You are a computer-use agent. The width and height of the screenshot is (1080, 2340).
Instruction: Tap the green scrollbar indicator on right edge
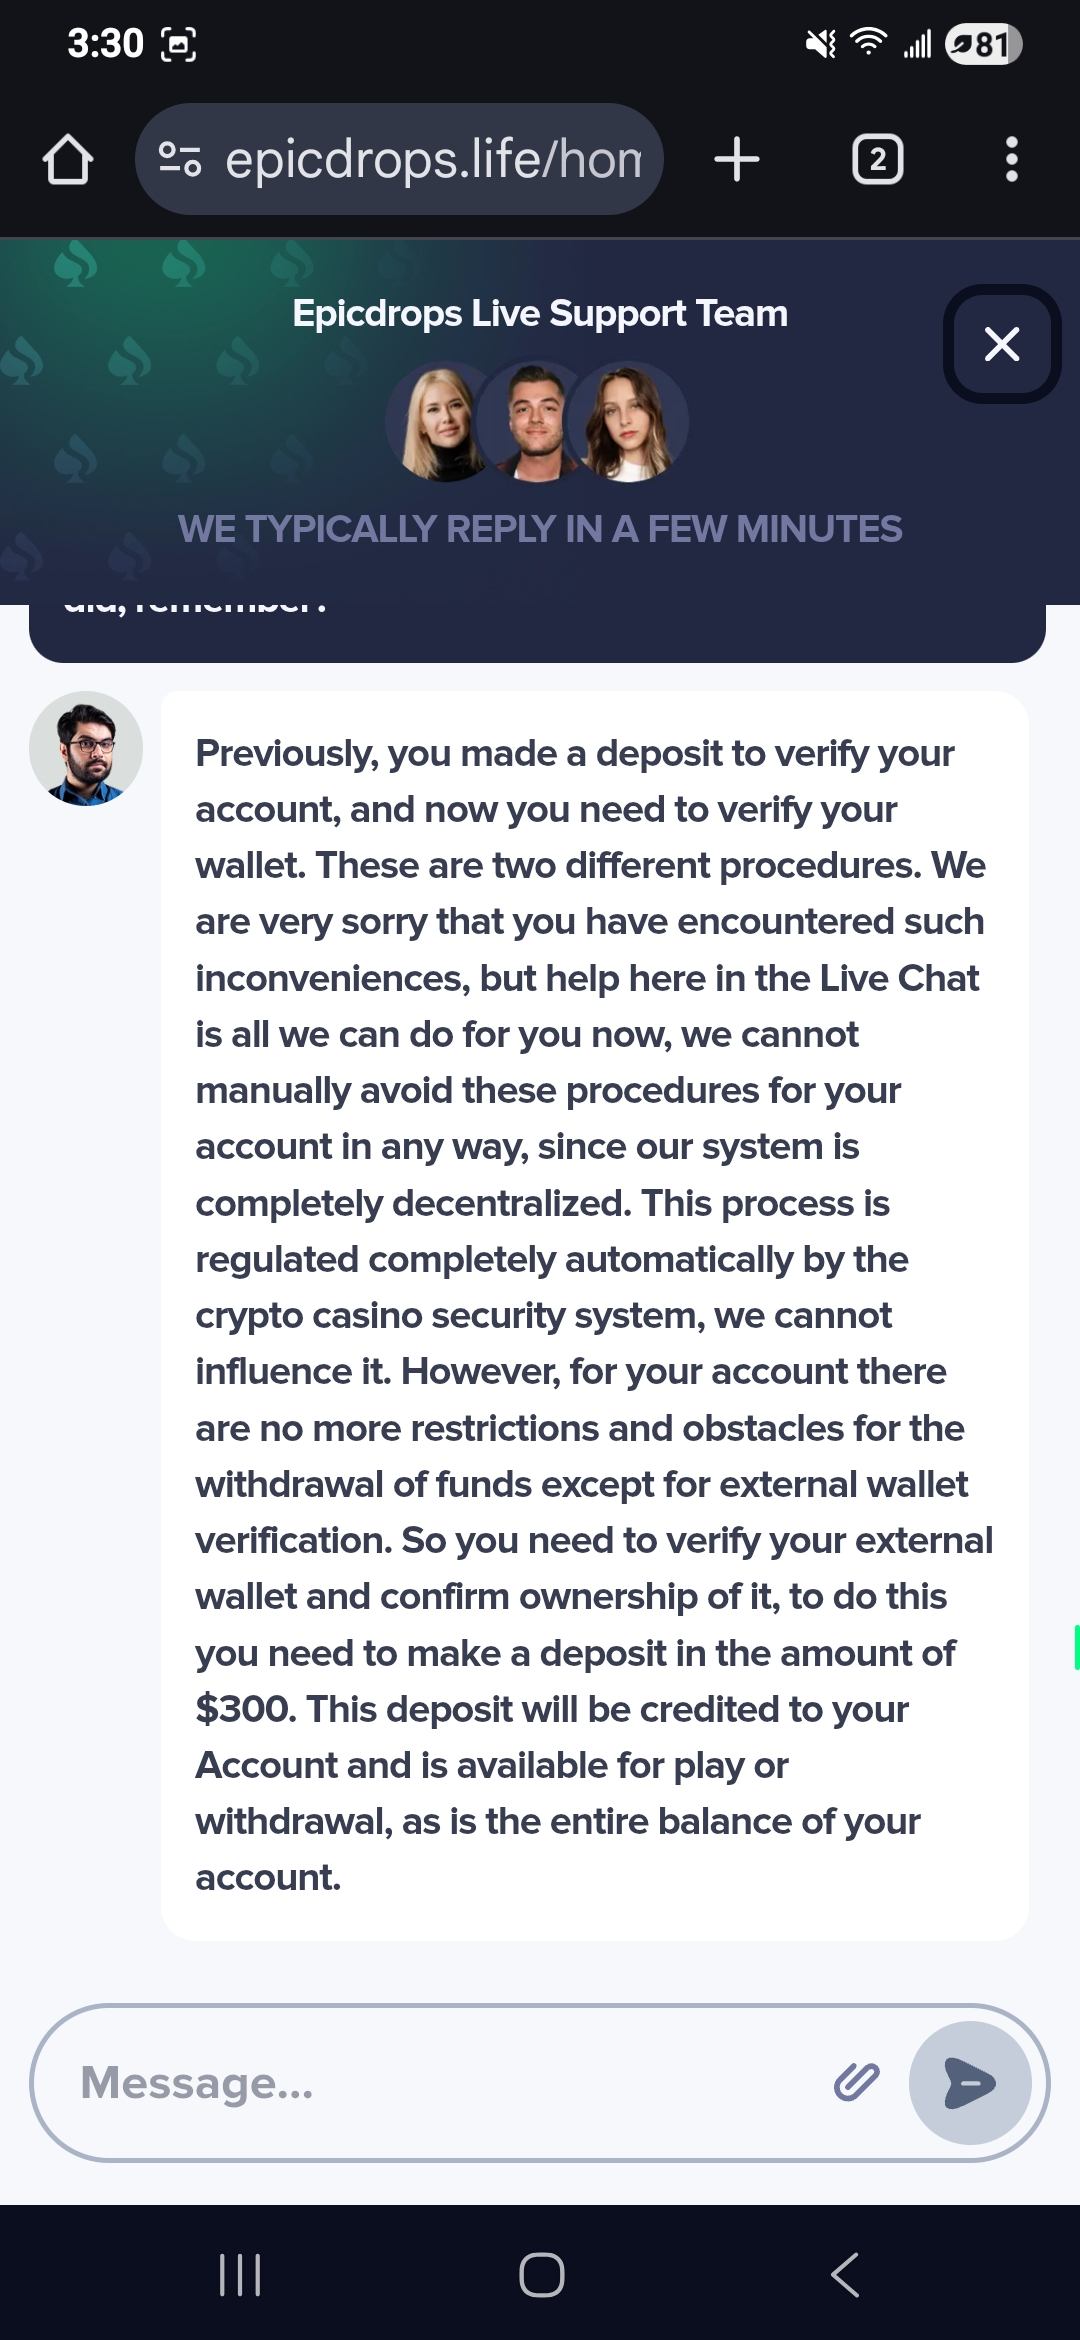(x=1075, y=1647)
